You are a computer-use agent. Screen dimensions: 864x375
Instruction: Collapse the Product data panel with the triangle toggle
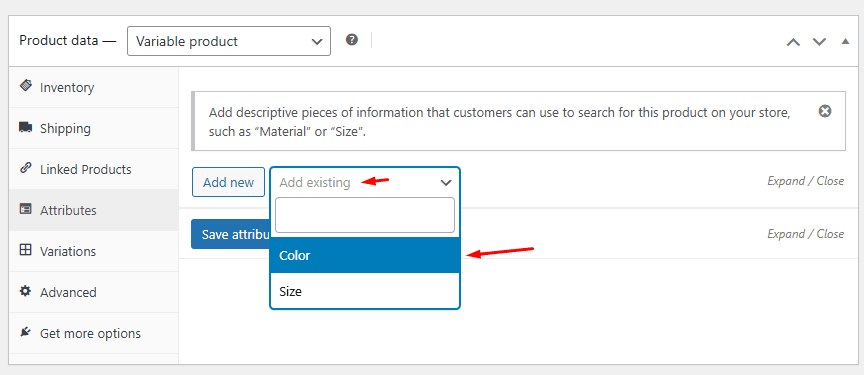tap(845, 41)
